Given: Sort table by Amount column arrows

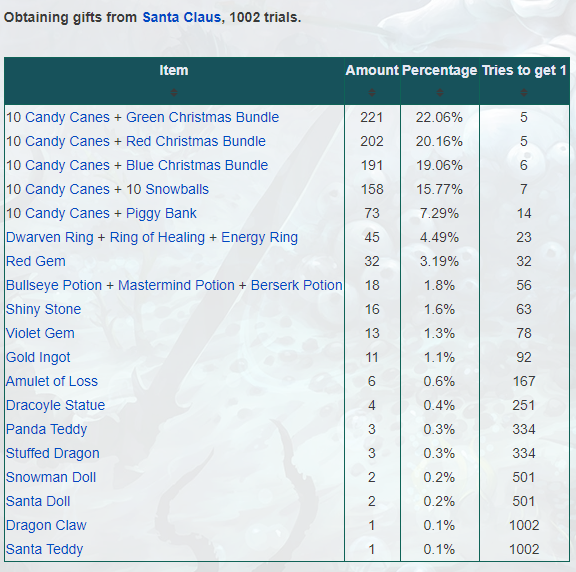Looking at the screenshot, I should coord(372,92).
